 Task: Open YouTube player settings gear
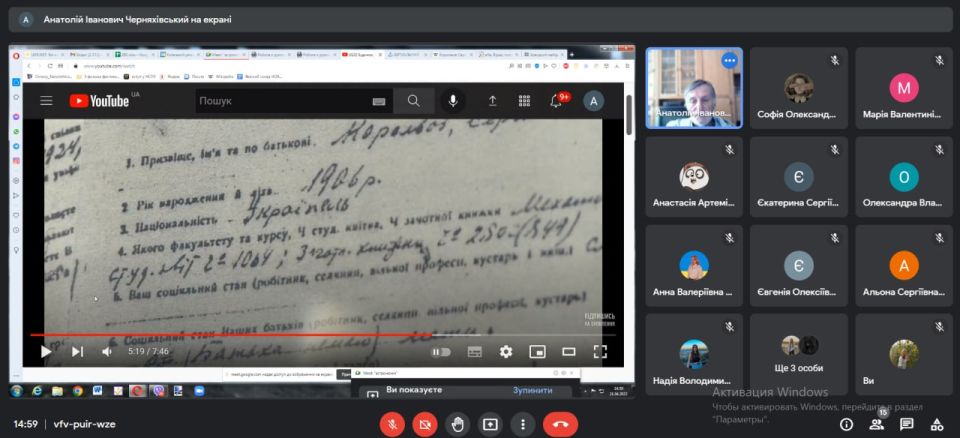tap(506, 352)
